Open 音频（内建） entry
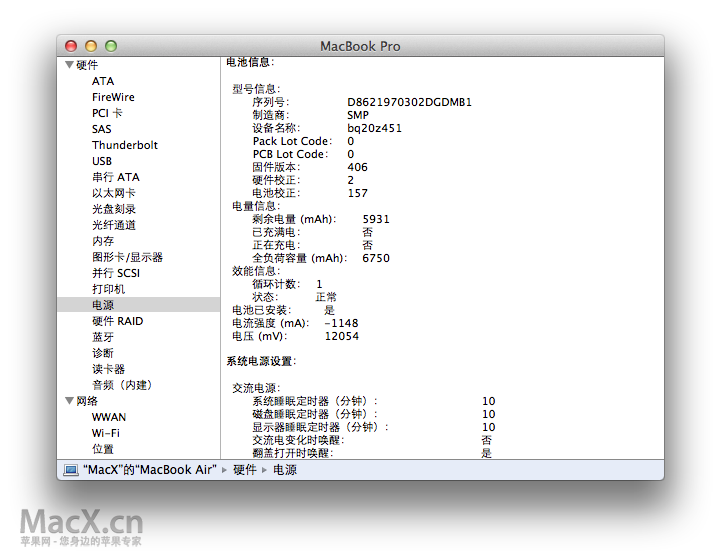The image size is (721, 559). tap(122, 385)
